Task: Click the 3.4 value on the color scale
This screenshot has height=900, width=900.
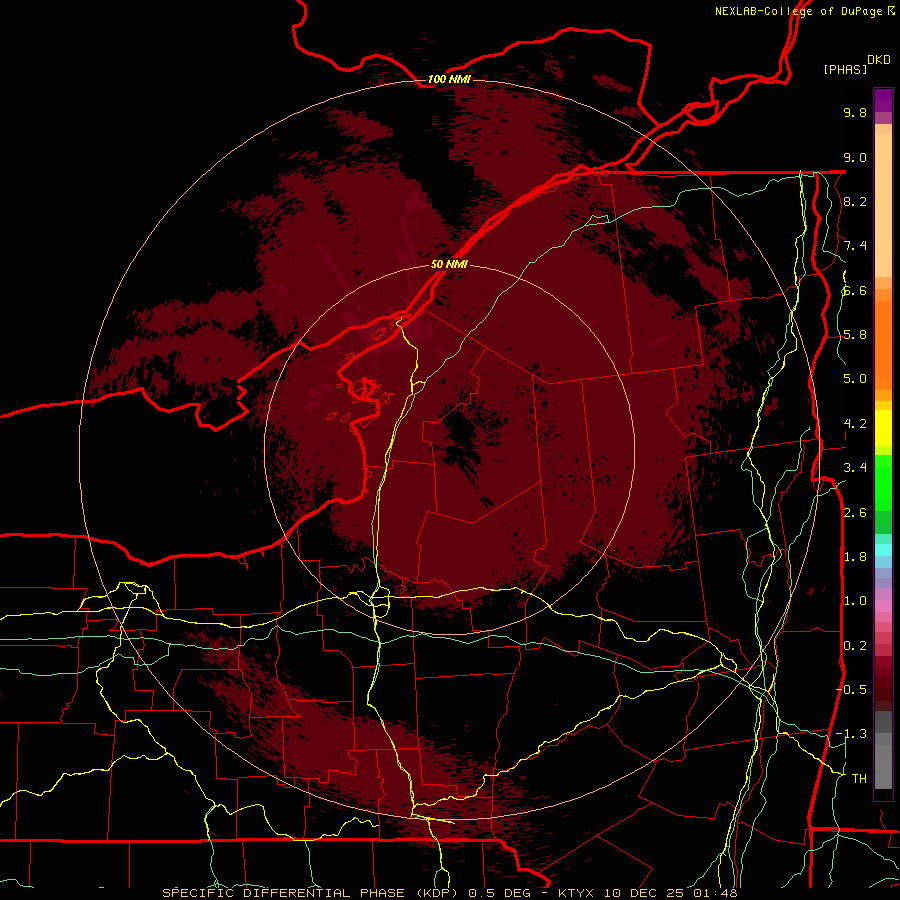Action: (x=855, y=468)
